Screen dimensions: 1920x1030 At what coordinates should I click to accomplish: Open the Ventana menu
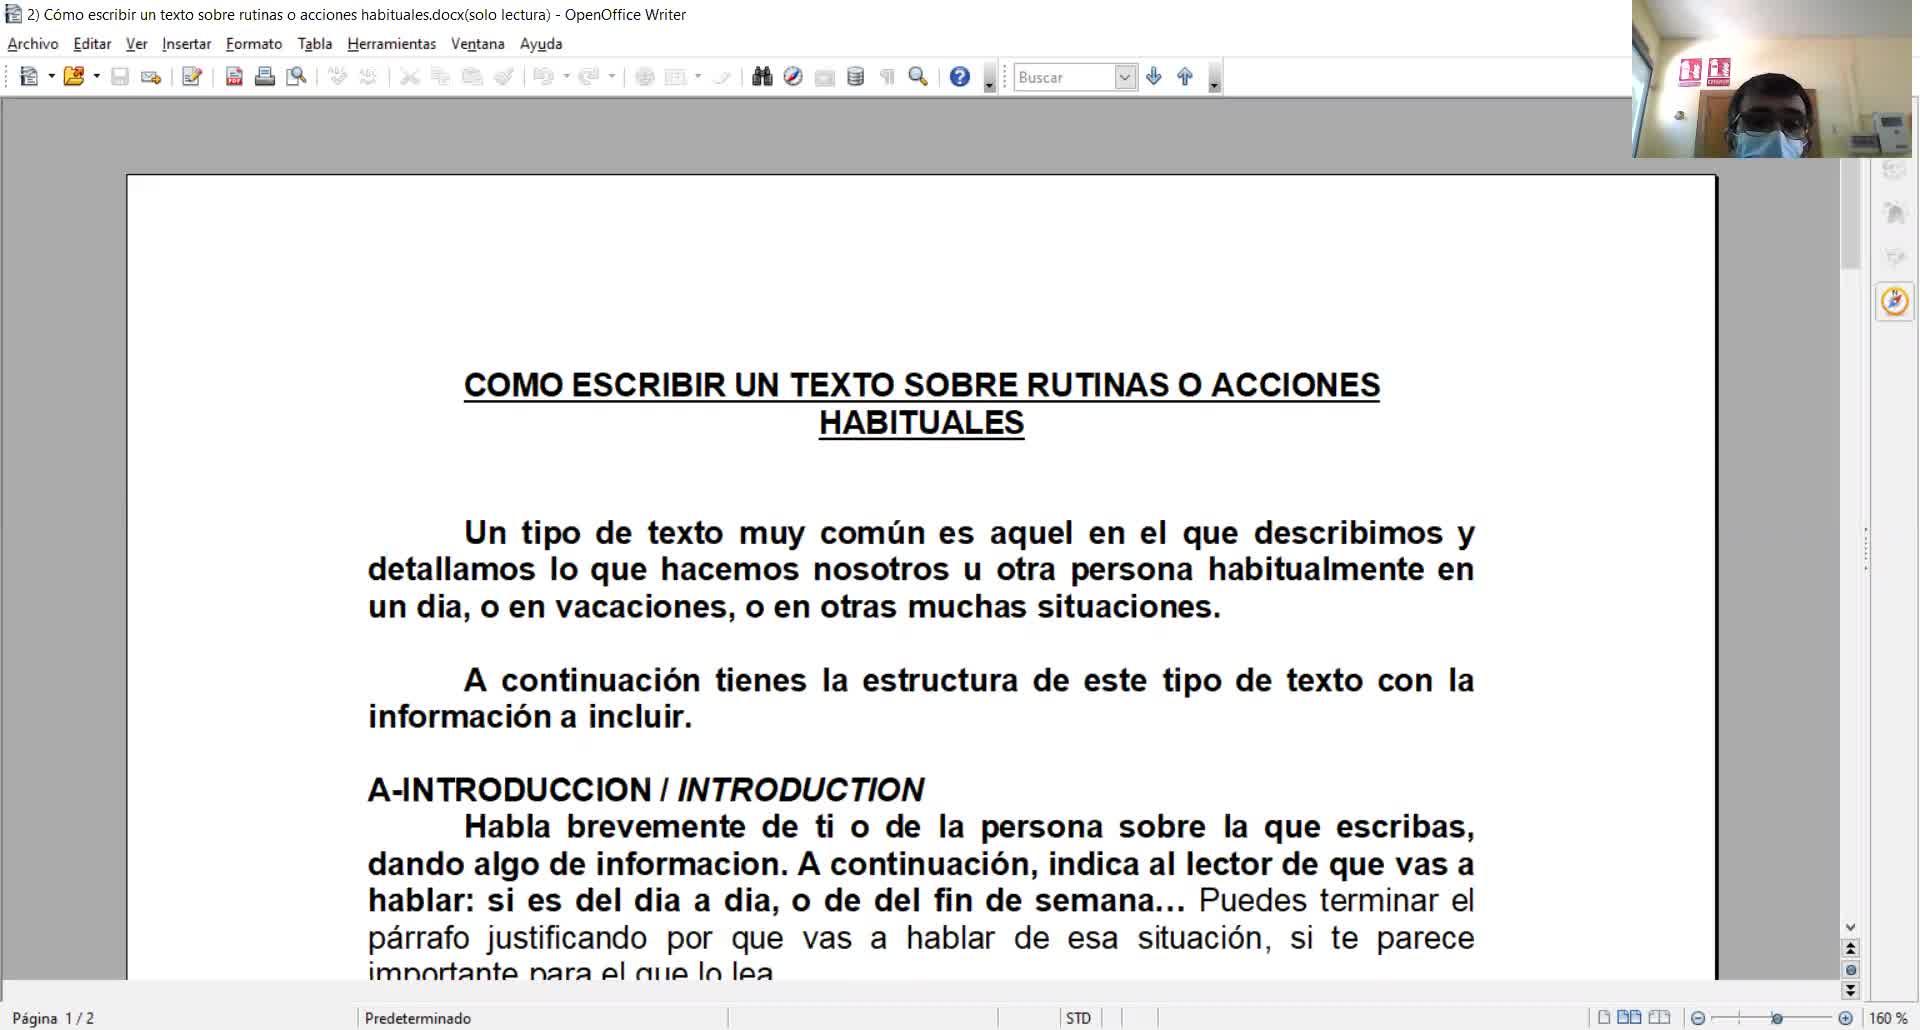click(x=478, y=44)
